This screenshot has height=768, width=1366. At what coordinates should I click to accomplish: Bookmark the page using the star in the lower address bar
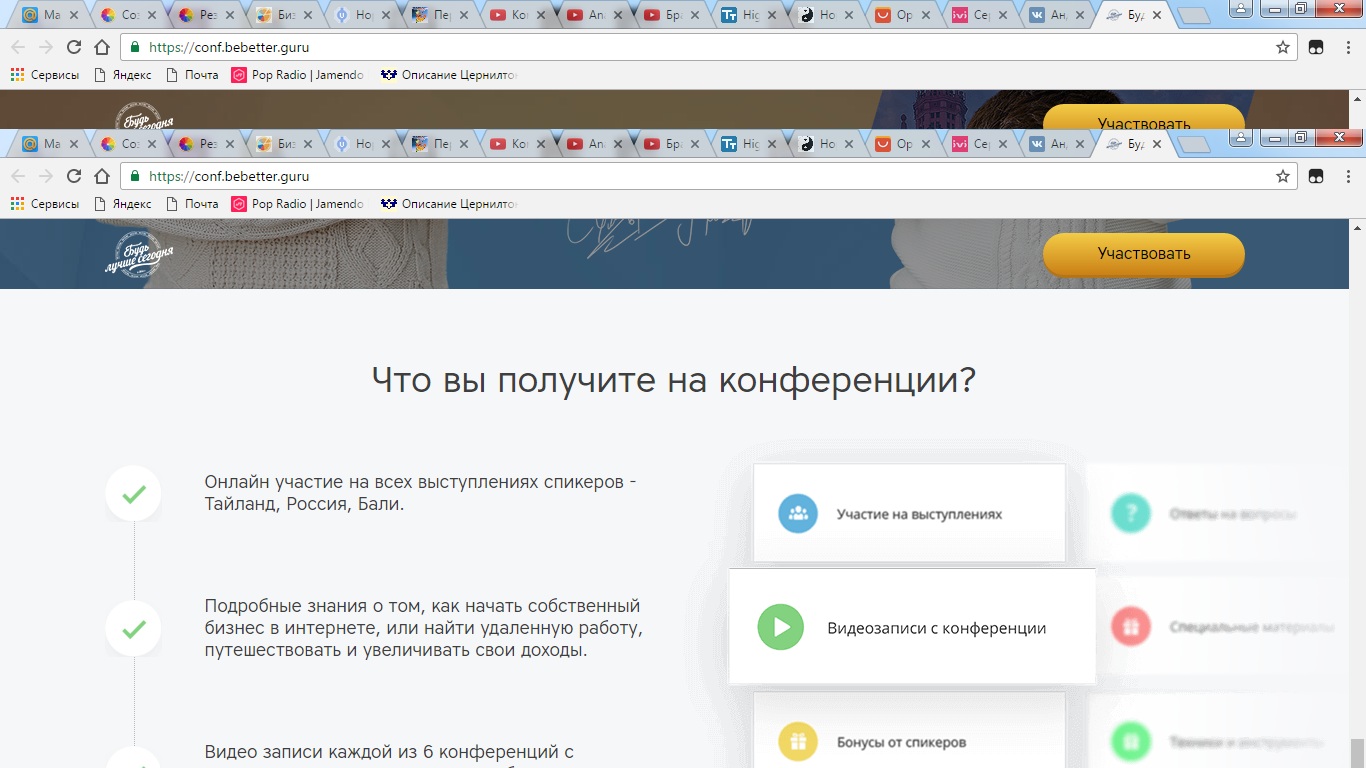[x=1283, y=176]
